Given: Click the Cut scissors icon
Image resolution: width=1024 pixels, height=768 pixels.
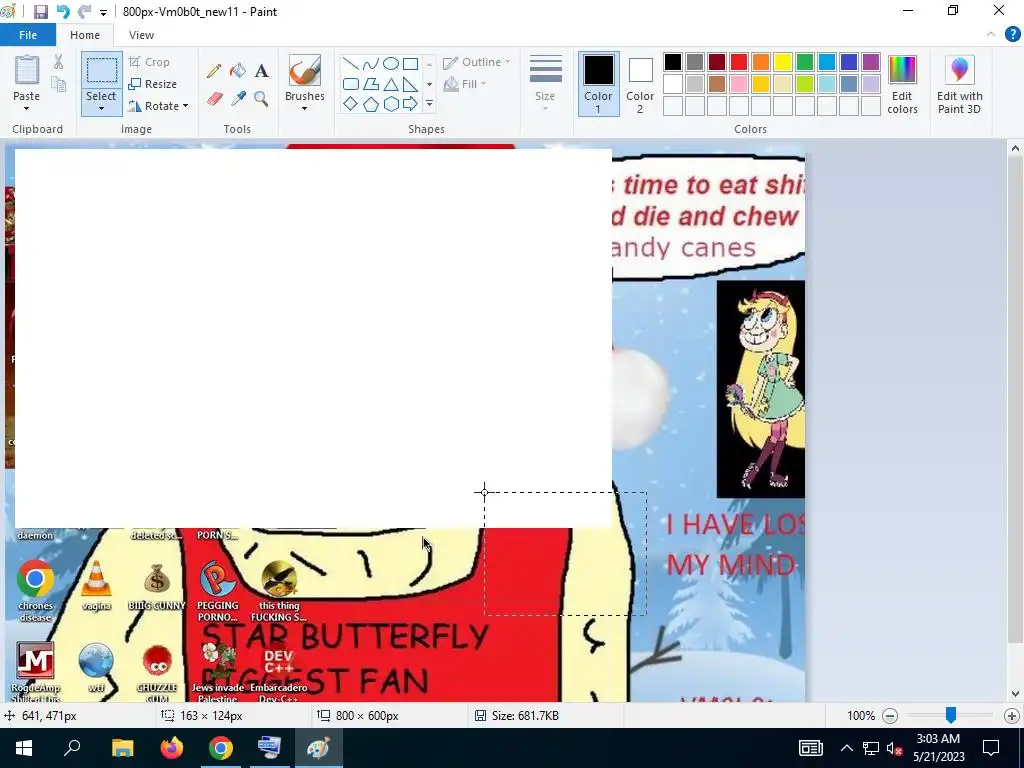Looking at the screenshot, I should [x=58, y=62].
